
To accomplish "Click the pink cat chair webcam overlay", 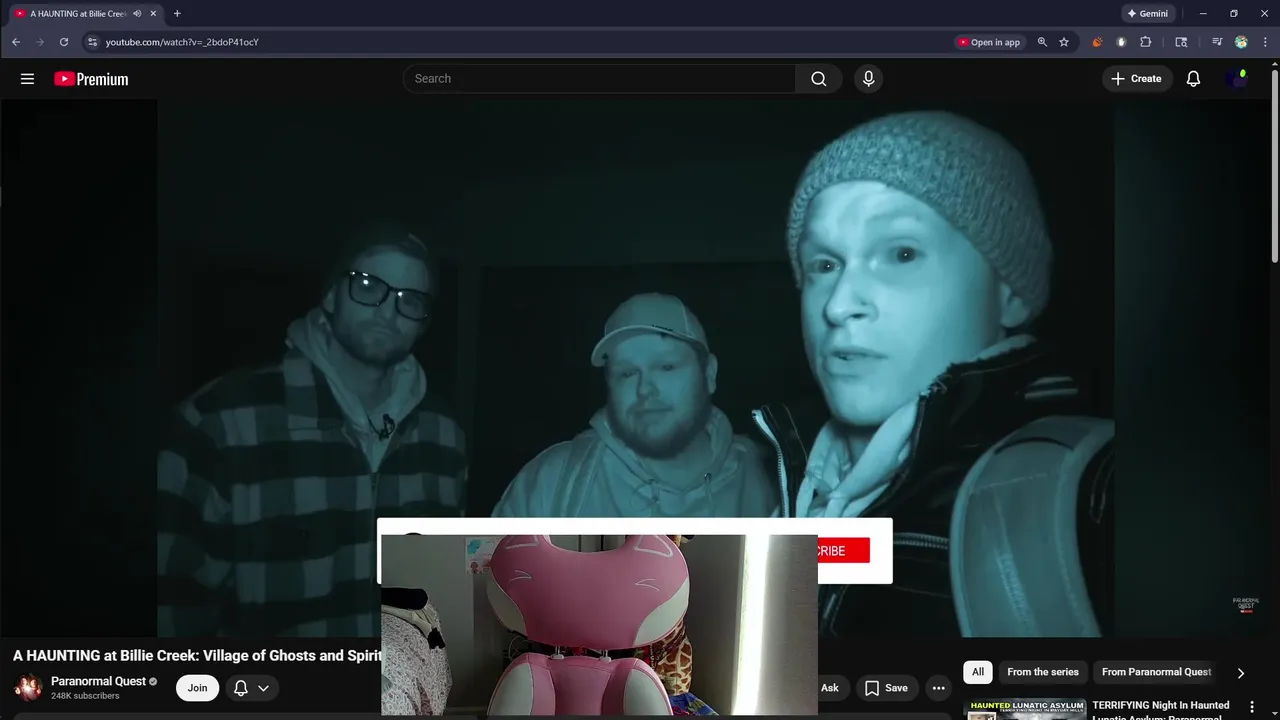I will tap(599, 625).
